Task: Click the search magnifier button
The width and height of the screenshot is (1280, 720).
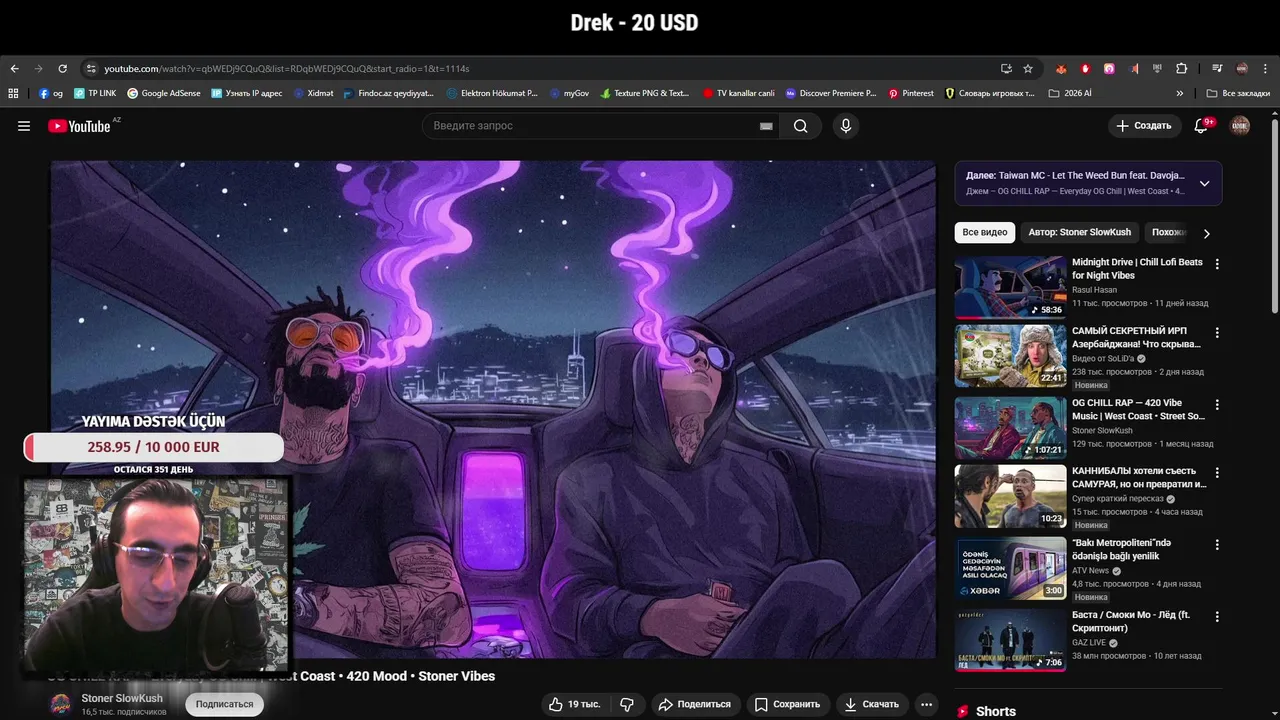Action: [x=801, y=126]
